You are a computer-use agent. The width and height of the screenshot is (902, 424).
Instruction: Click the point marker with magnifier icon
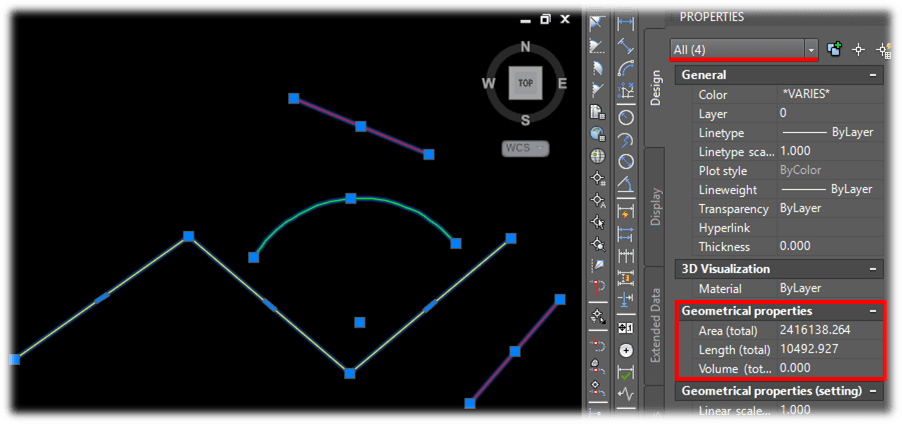click(x=598, y=243)
